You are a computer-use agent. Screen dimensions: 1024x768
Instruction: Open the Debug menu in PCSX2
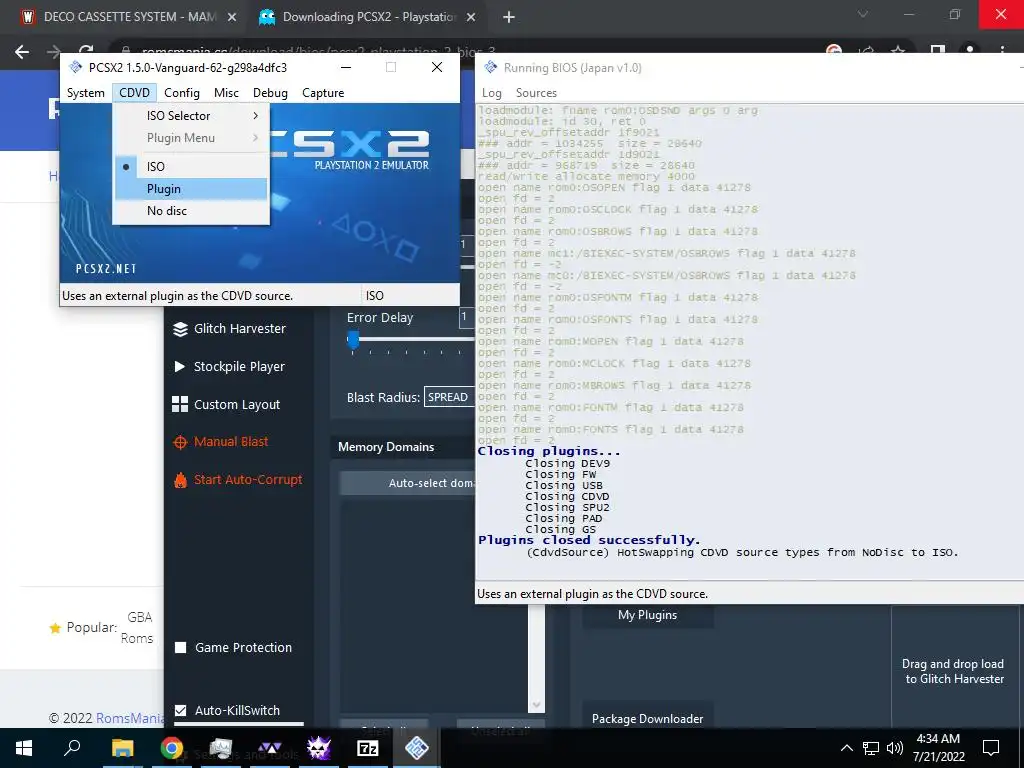(270, 93)
